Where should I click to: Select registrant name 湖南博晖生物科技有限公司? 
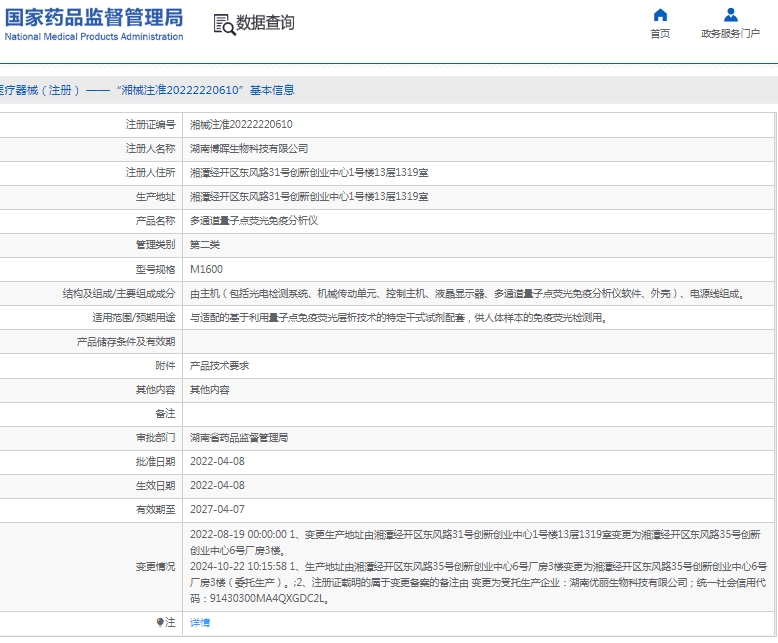tap(249, 149)
